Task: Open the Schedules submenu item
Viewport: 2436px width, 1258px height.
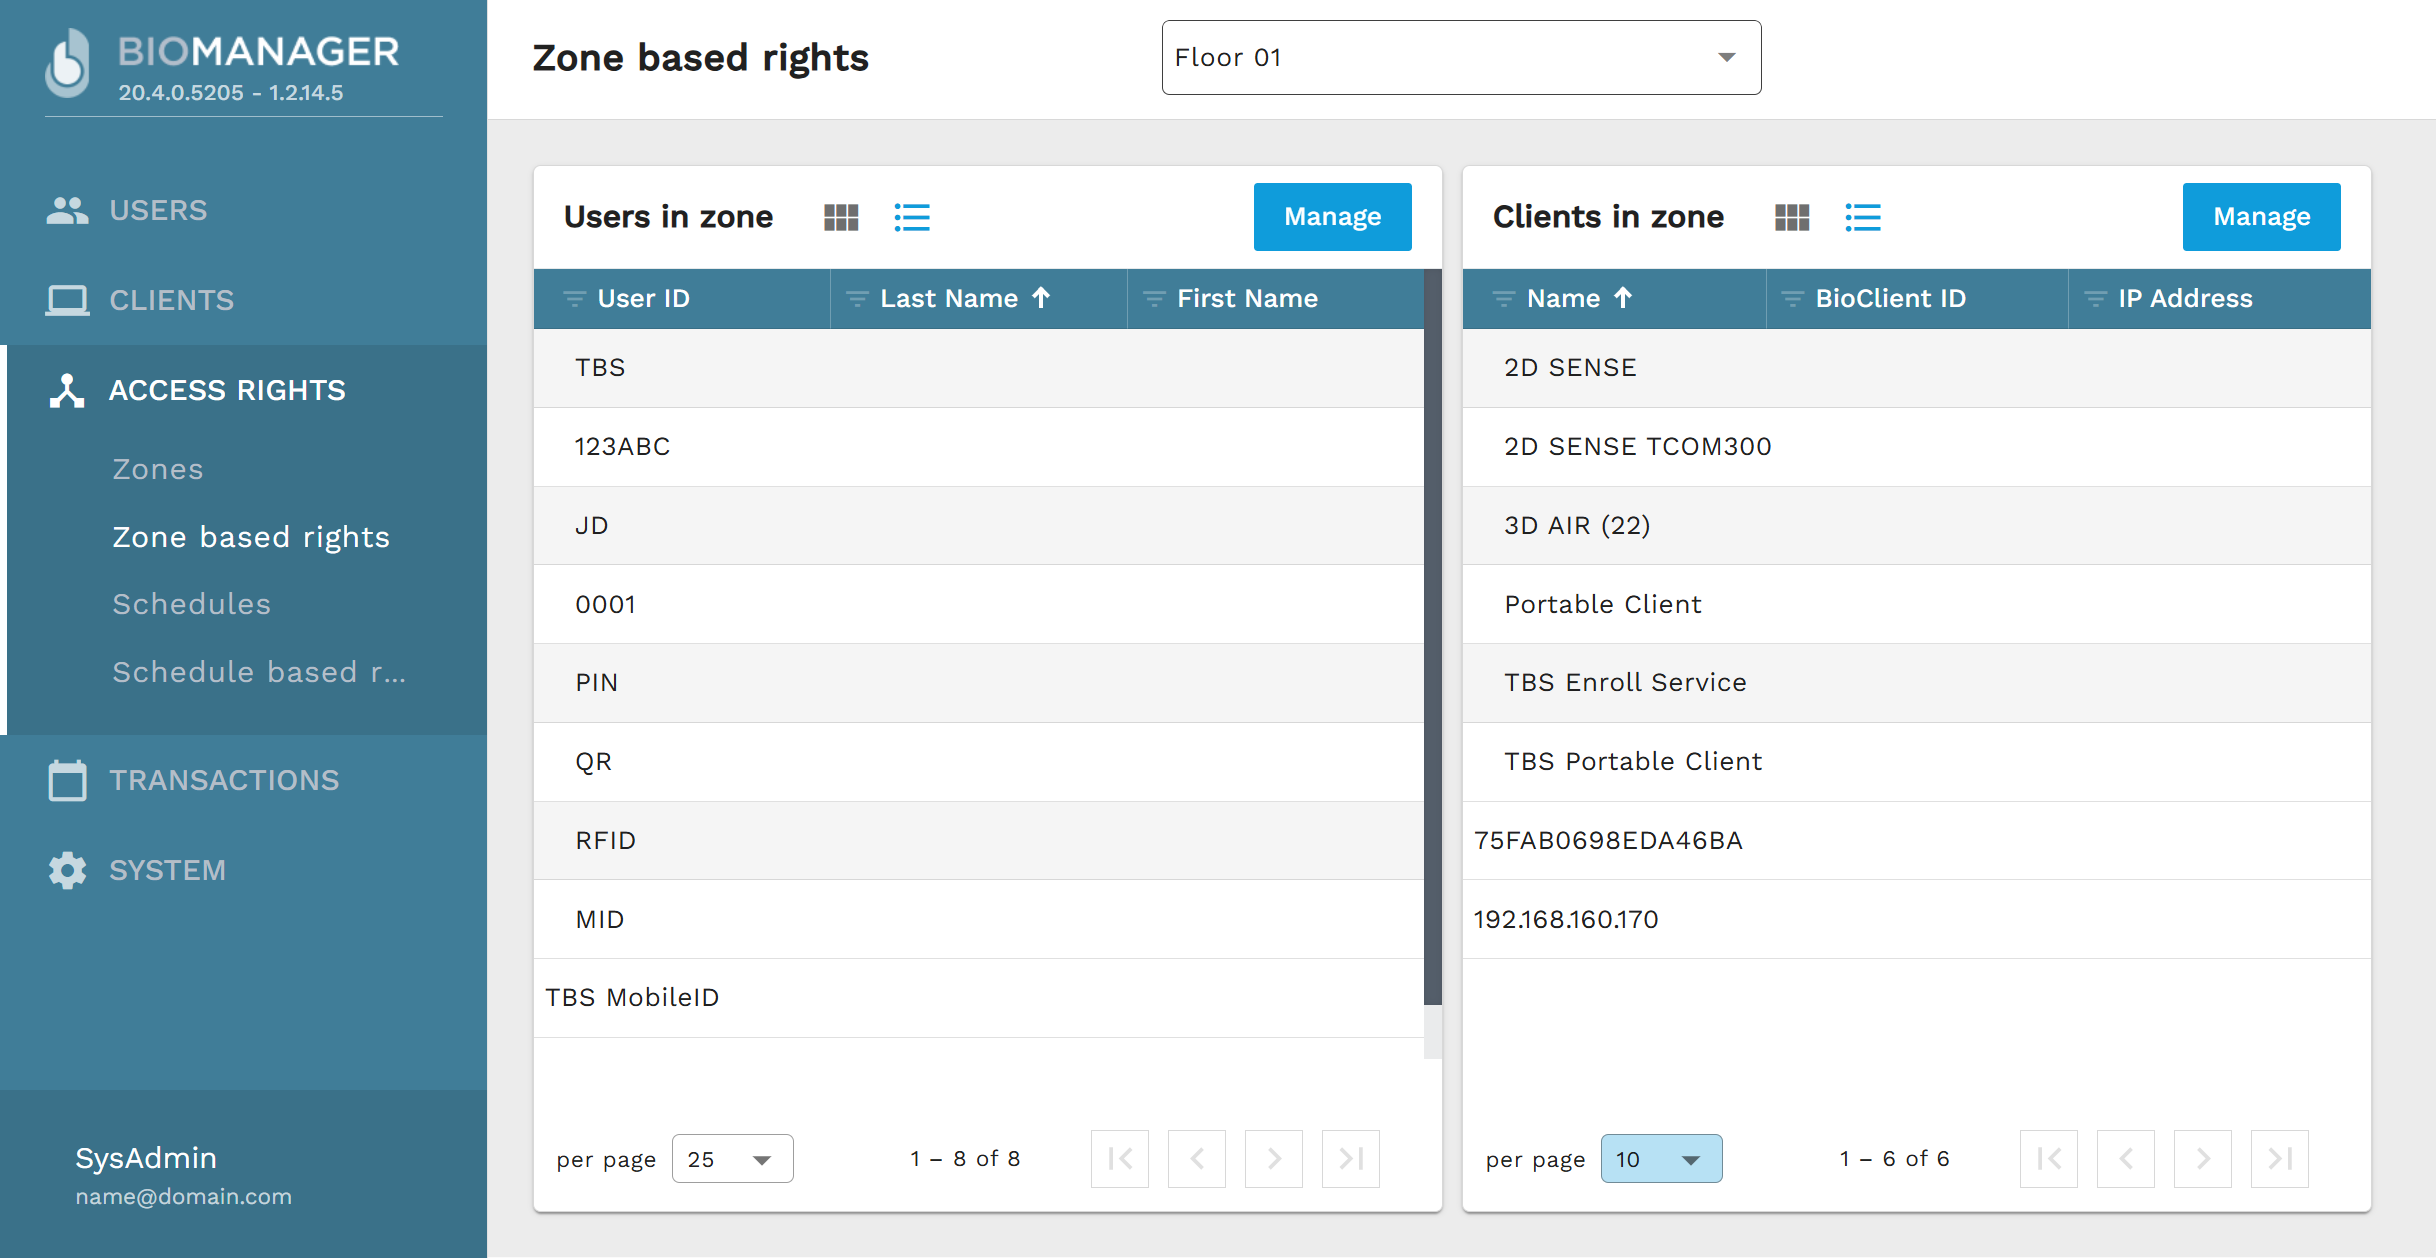Action: pyautogui.click(x=191, y=604)
